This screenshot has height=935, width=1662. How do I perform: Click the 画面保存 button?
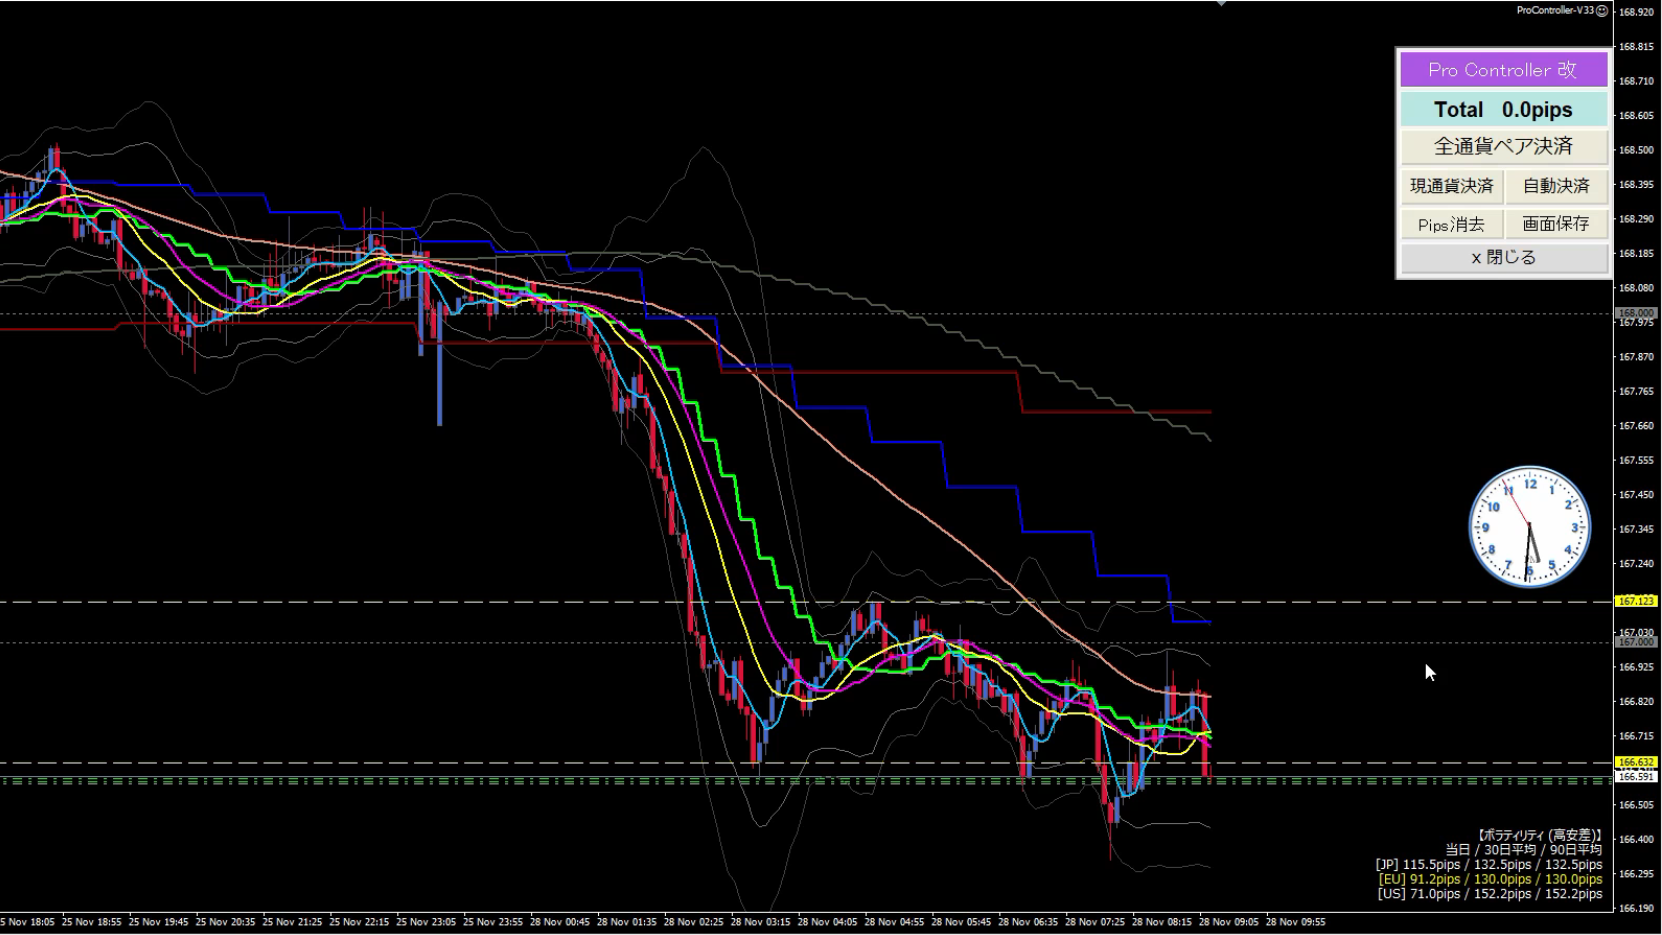(x=1556, y=224)
